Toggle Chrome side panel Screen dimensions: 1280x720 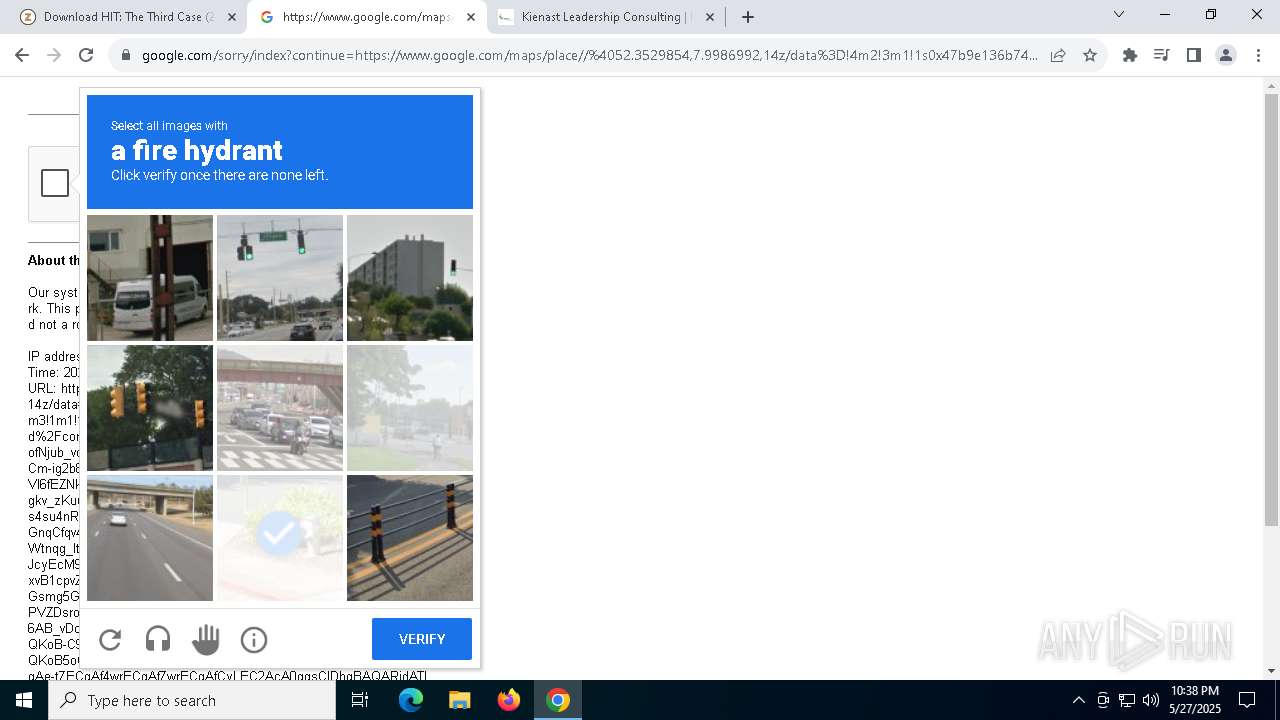tap(1194, 55)
